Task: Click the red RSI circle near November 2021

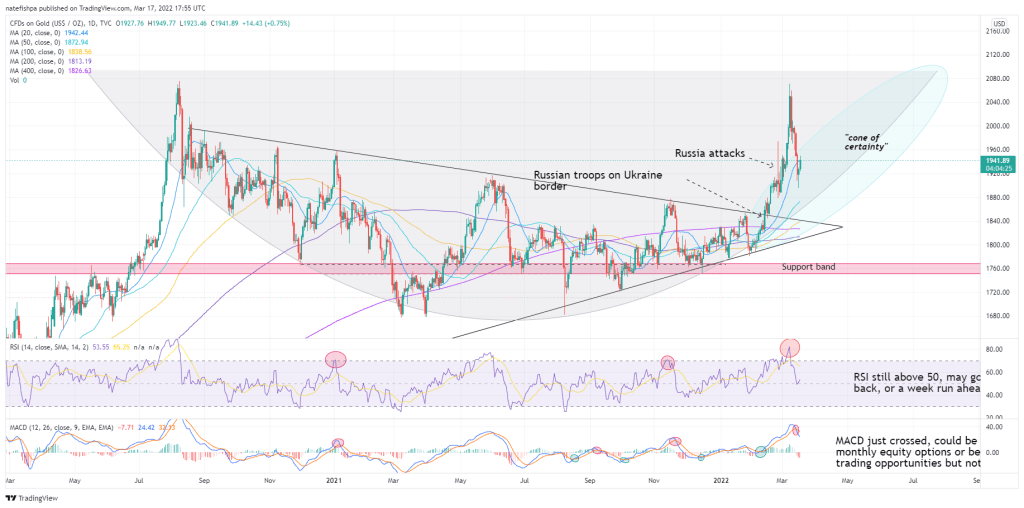Action: click(667, 360)
